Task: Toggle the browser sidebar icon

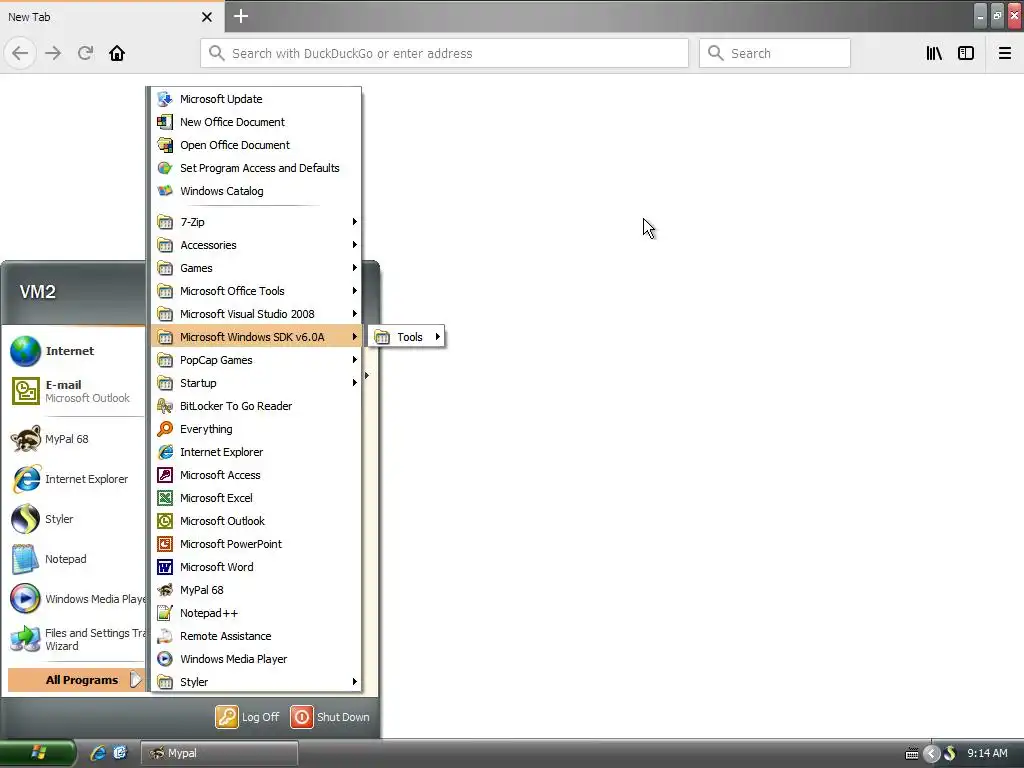Action: click(966, 53)
